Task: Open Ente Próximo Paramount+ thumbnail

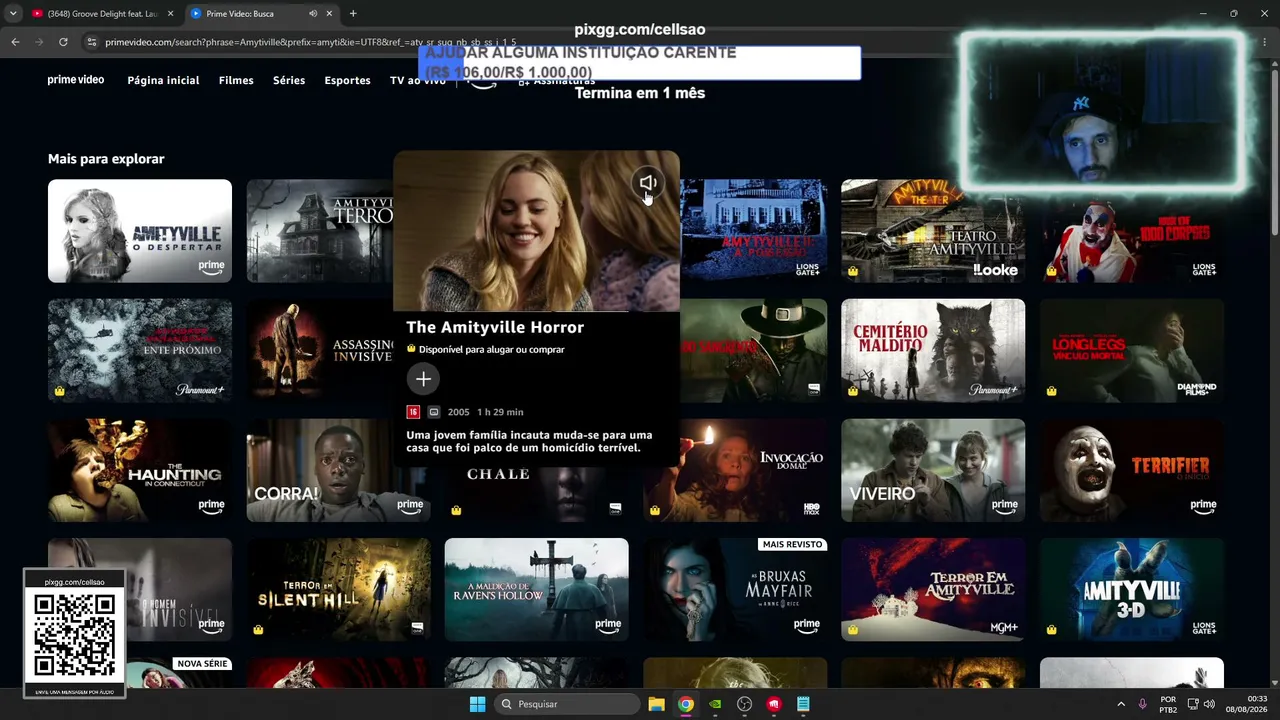Action: (x=140, y=350)
